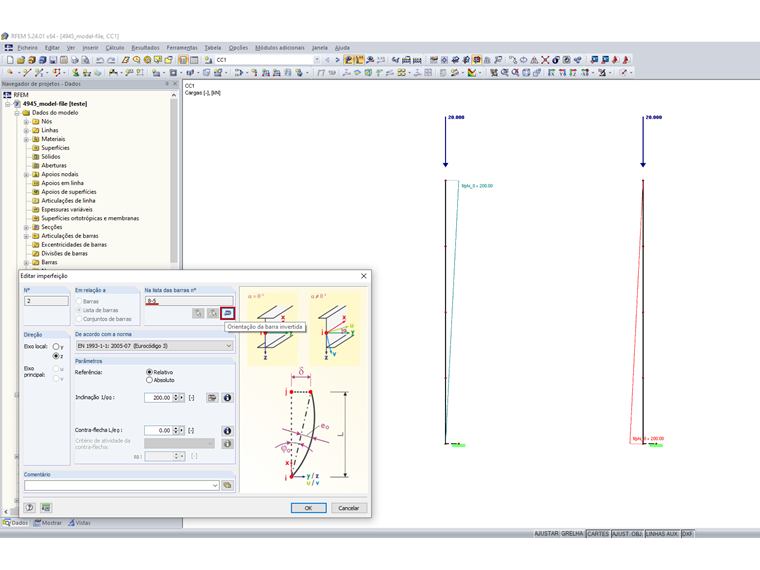Select principal axis u radio button

click(x=56, y=369)
